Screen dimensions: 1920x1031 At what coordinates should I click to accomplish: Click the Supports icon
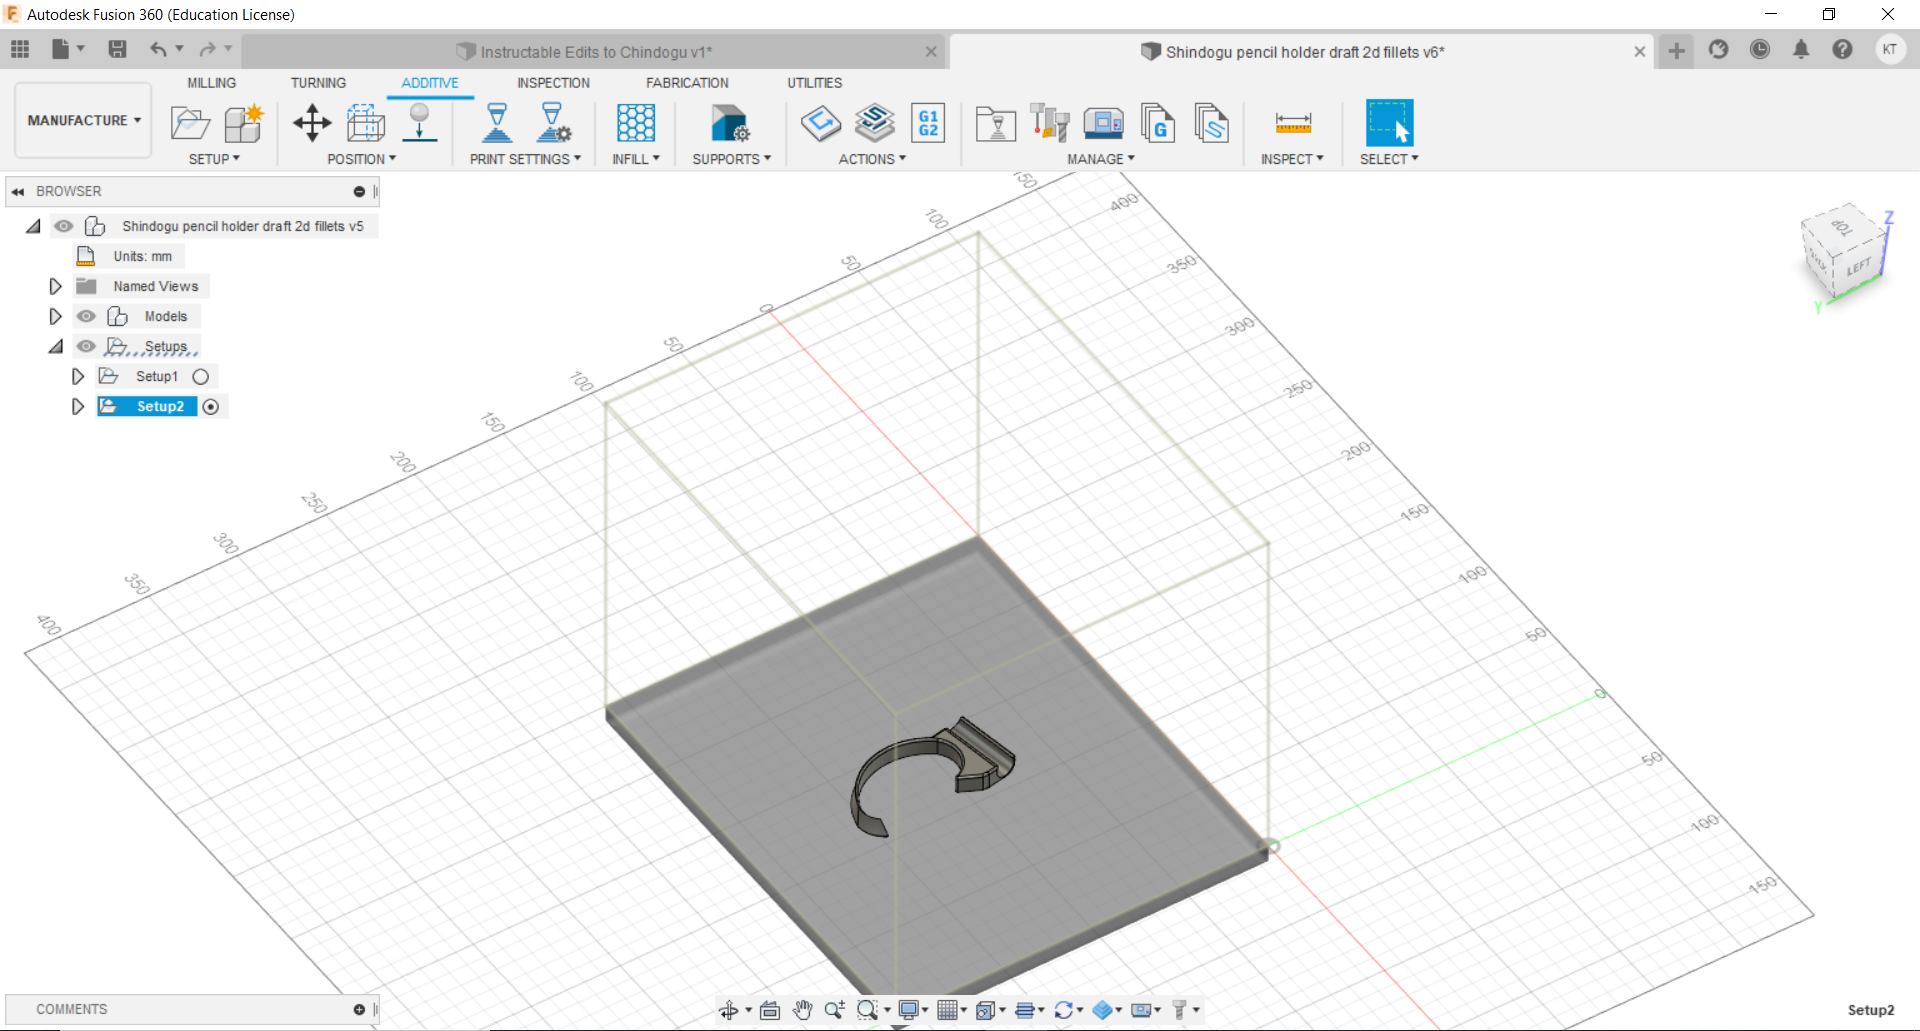tap(730, 123)
